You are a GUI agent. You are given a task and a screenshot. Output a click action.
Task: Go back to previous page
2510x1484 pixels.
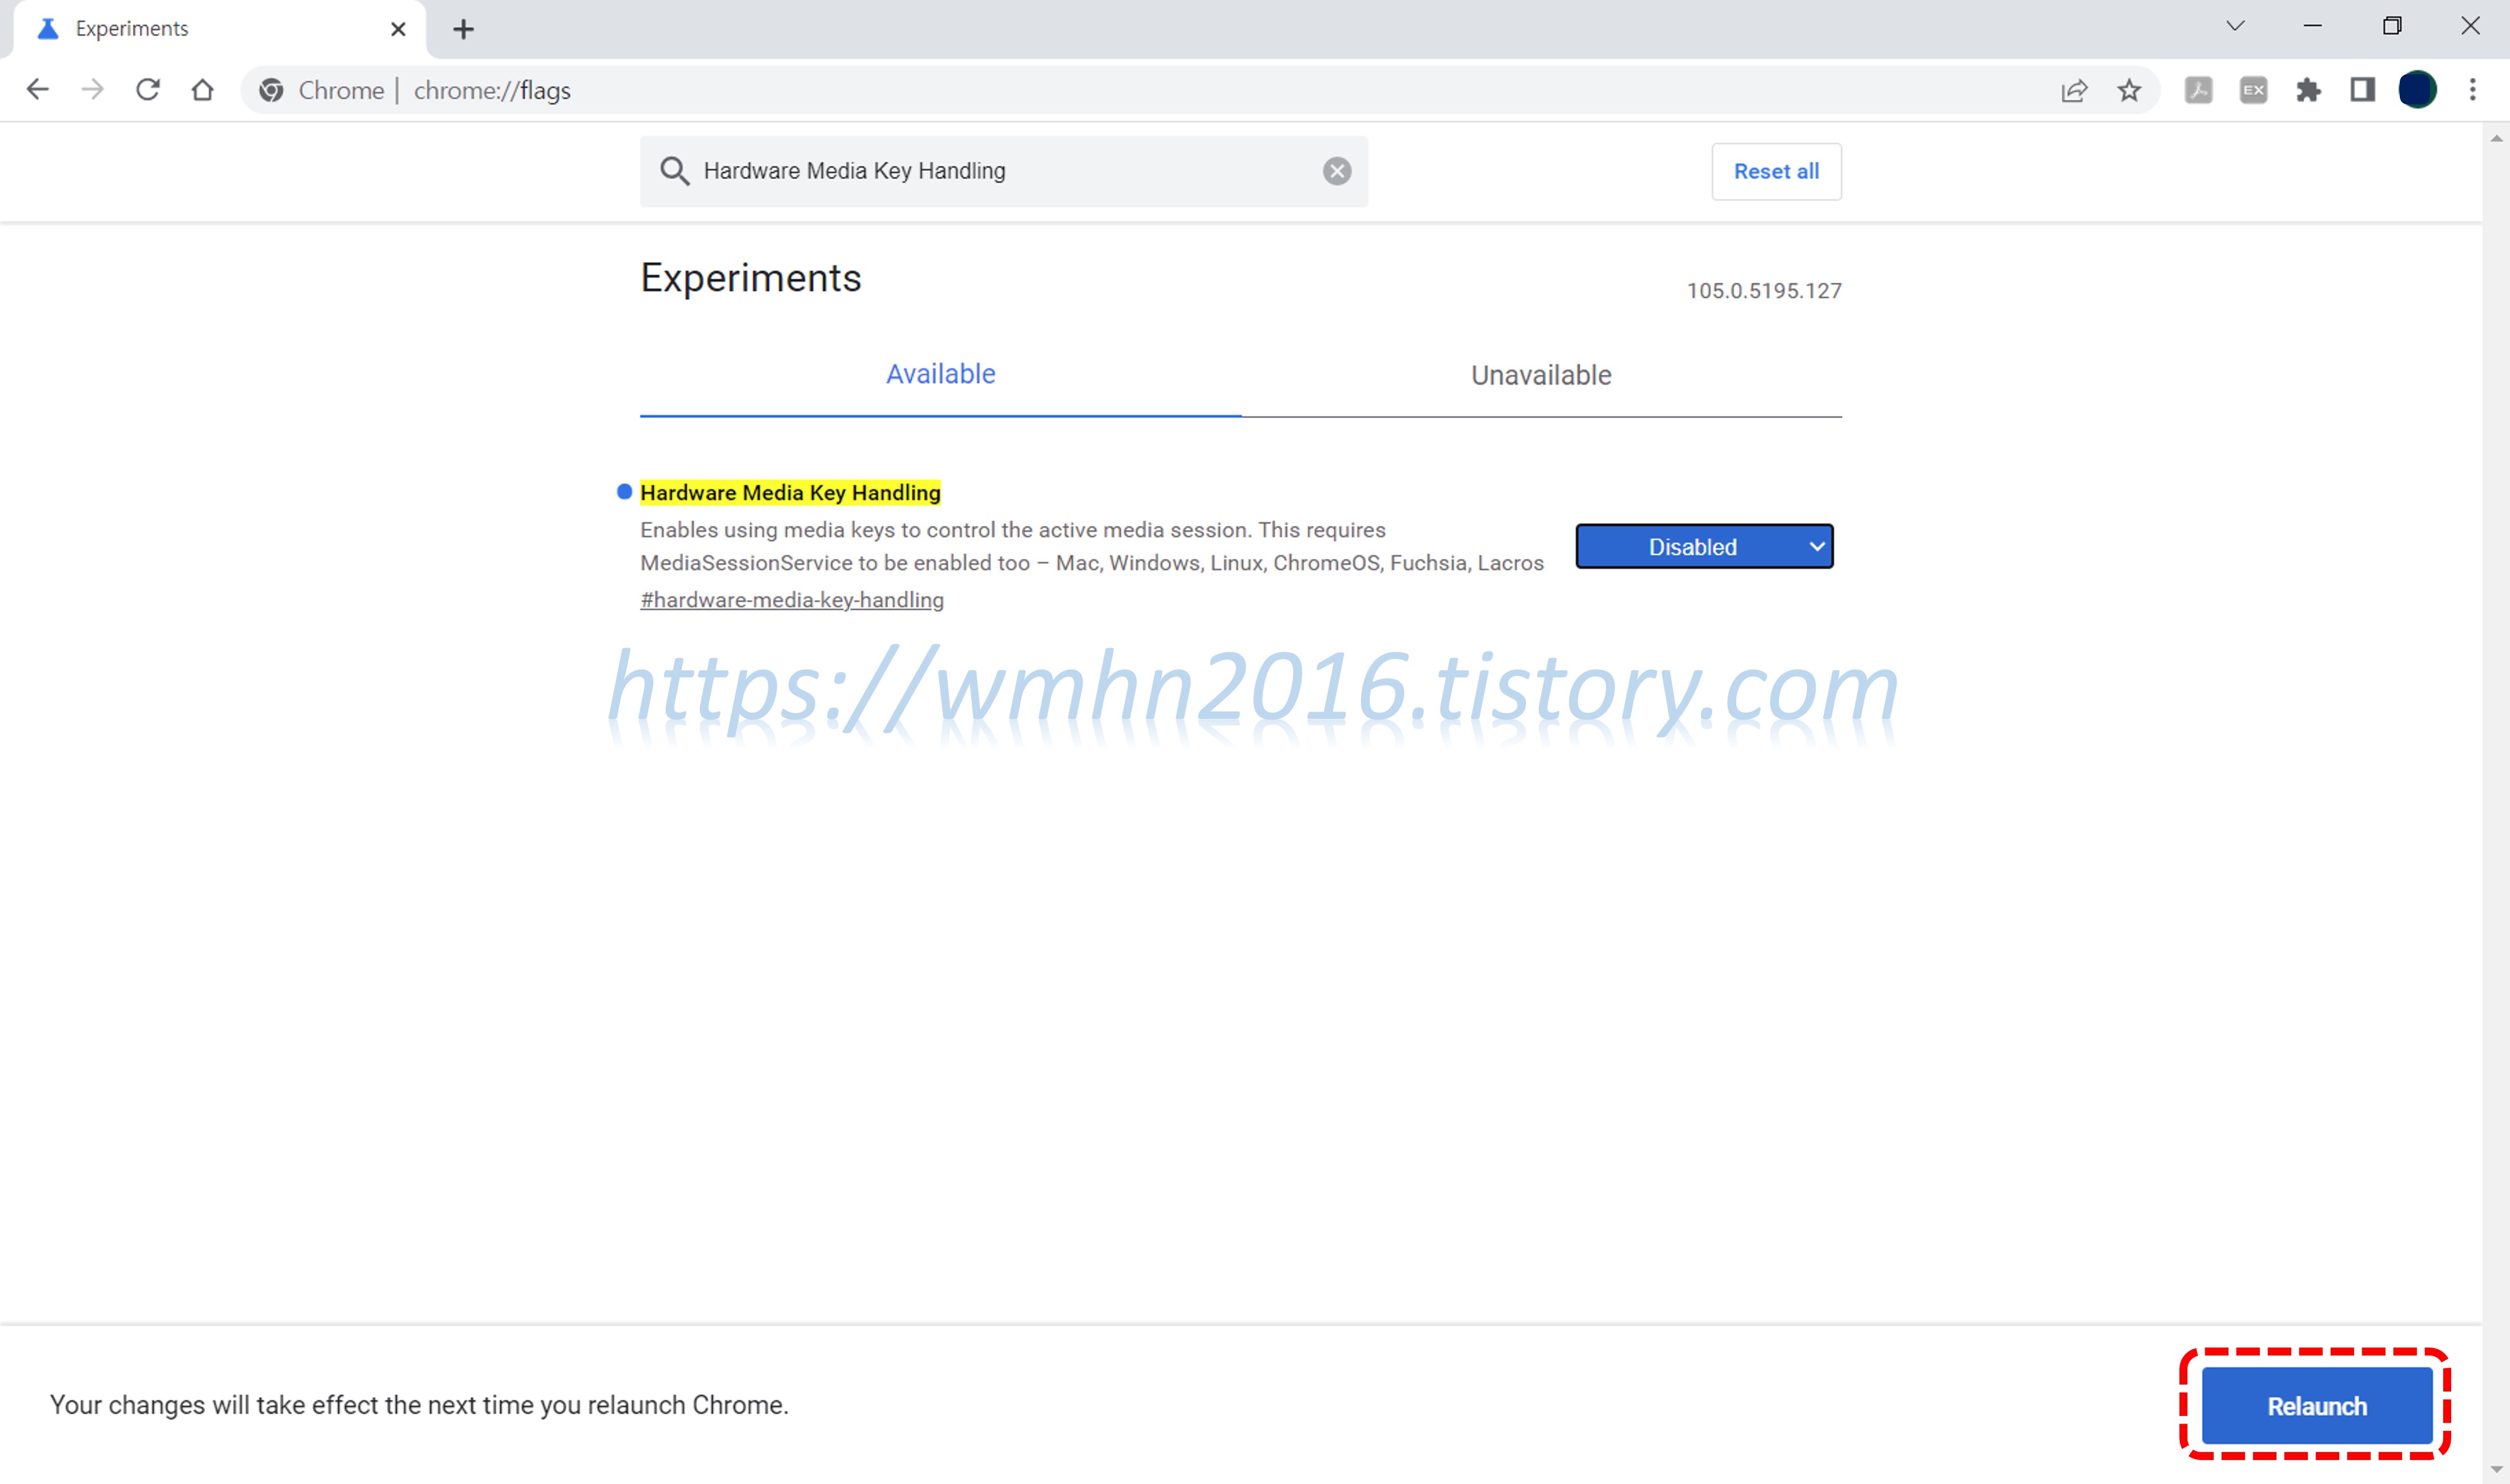click(x=37, y=90)
